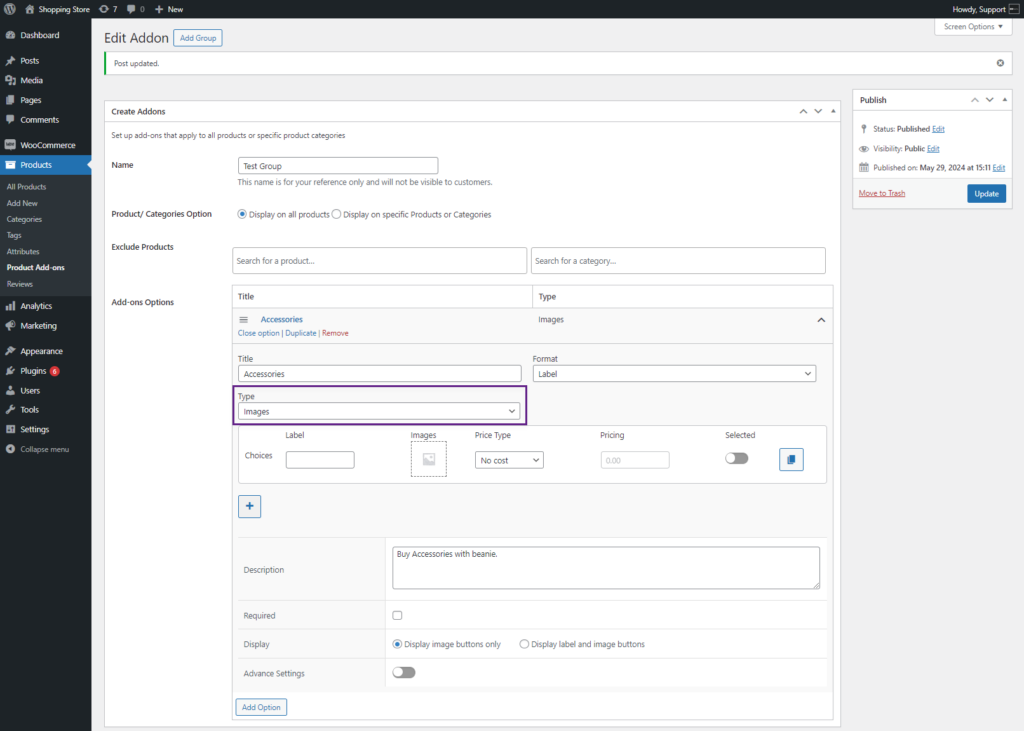This screenshot has width=1024, height=731.
Task: Click the updates icon showing 7
Action: pyautogui.click(x=104, y=9)
